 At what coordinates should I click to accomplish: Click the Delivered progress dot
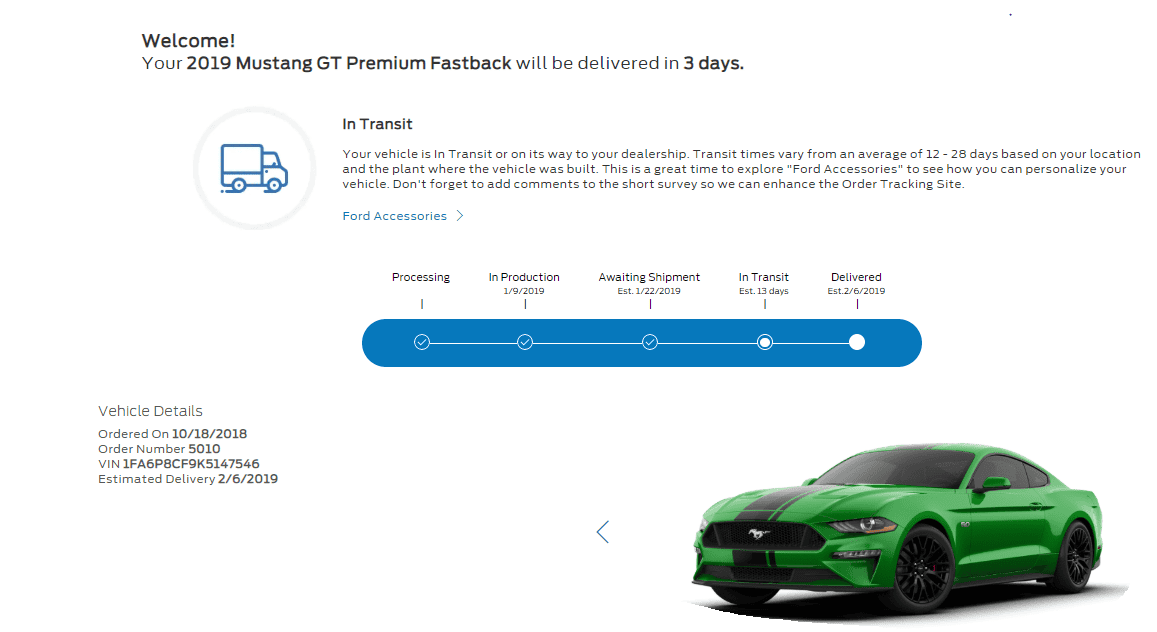tap(857, 342)
